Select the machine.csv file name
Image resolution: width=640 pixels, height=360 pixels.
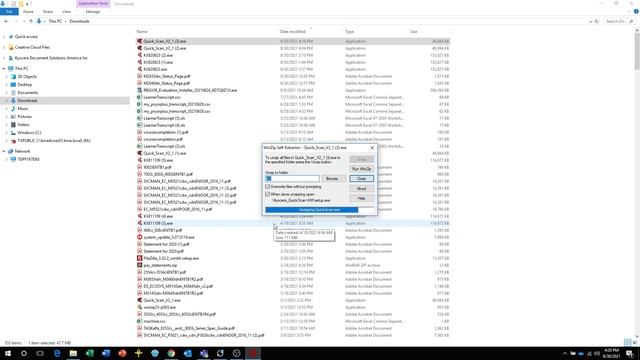click(x=155, y=321)
